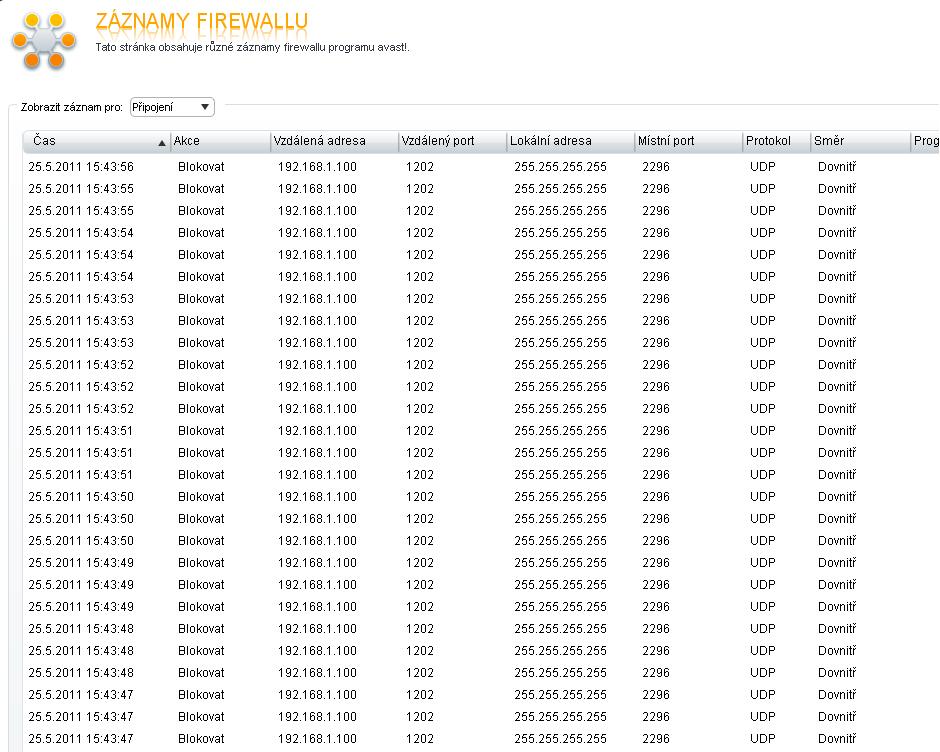The width and height of the screenshot is (940, 752).
Task: Sort by the Lokální adresa column header
Action: click(x=570, y=141)
